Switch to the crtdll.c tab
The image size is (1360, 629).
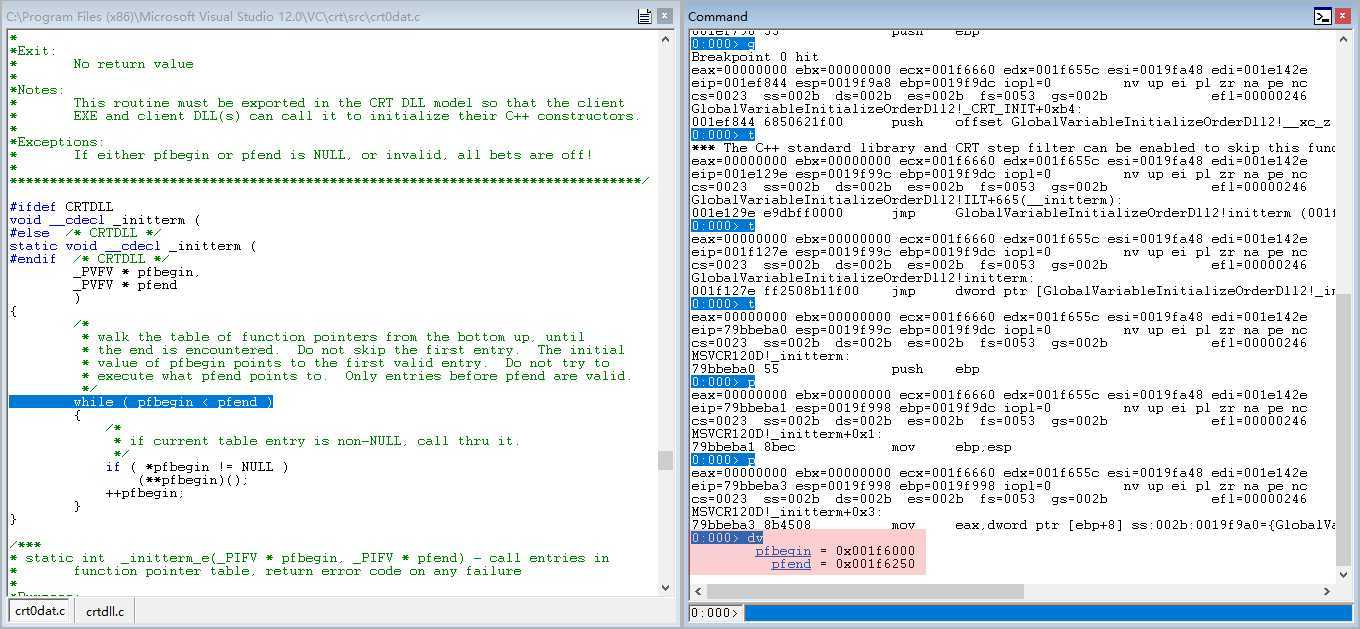click(x=105, y=611)
